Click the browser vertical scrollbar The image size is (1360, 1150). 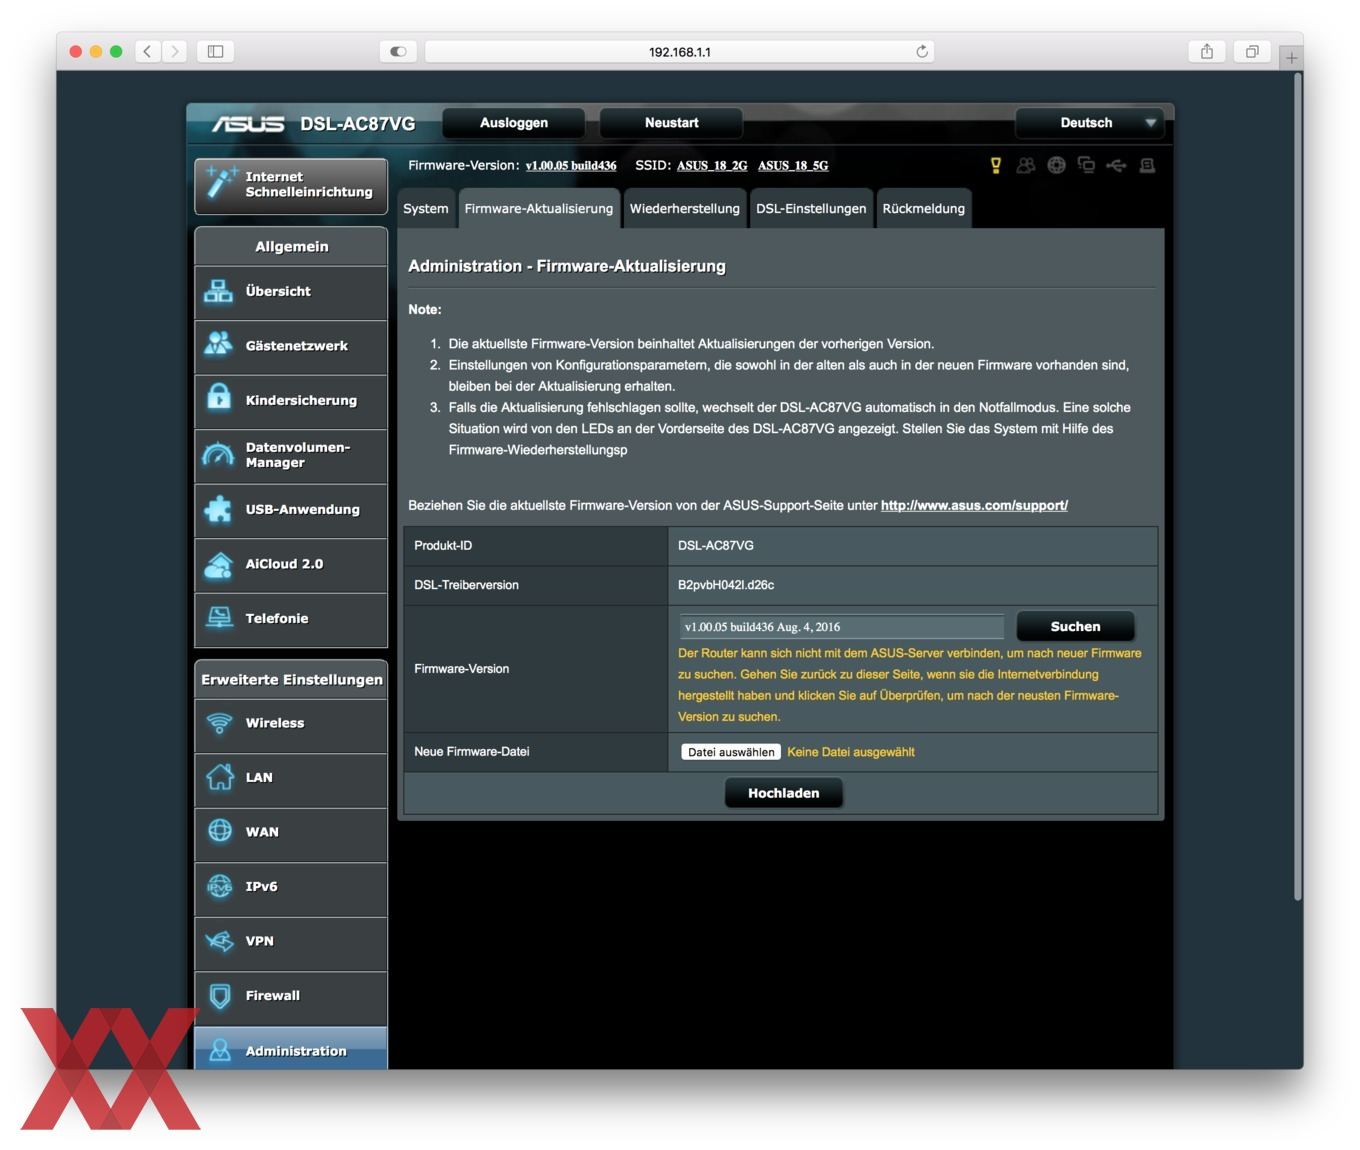(1298, 485)
